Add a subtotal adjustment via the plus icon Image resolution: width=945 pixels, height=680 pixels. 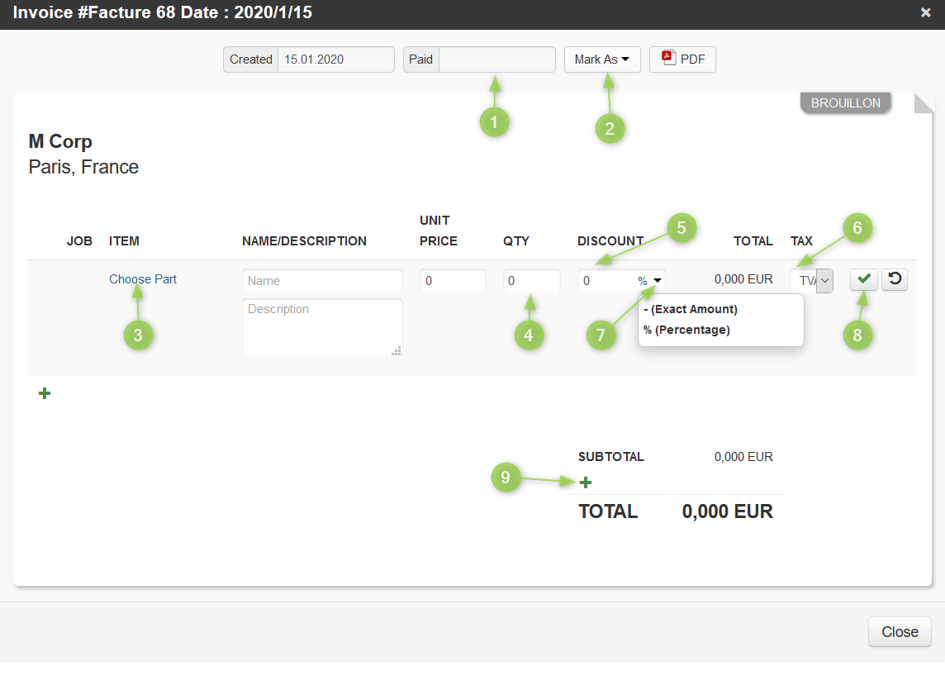(585, 481)
